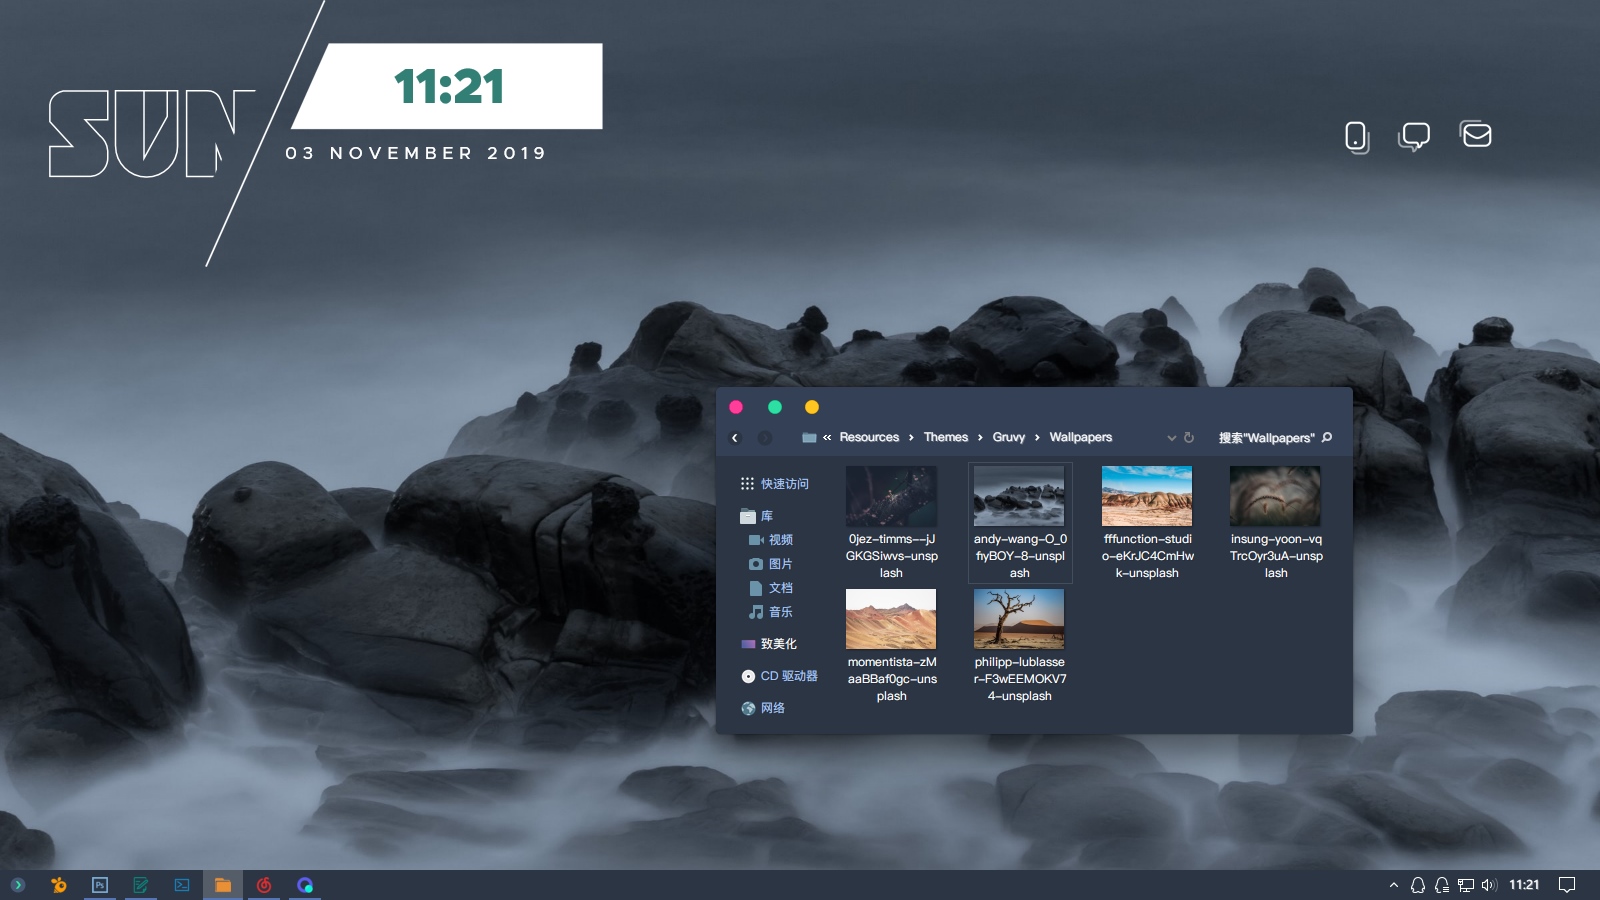
Task: Open the notification center icon
Action: coord(1567,885)
